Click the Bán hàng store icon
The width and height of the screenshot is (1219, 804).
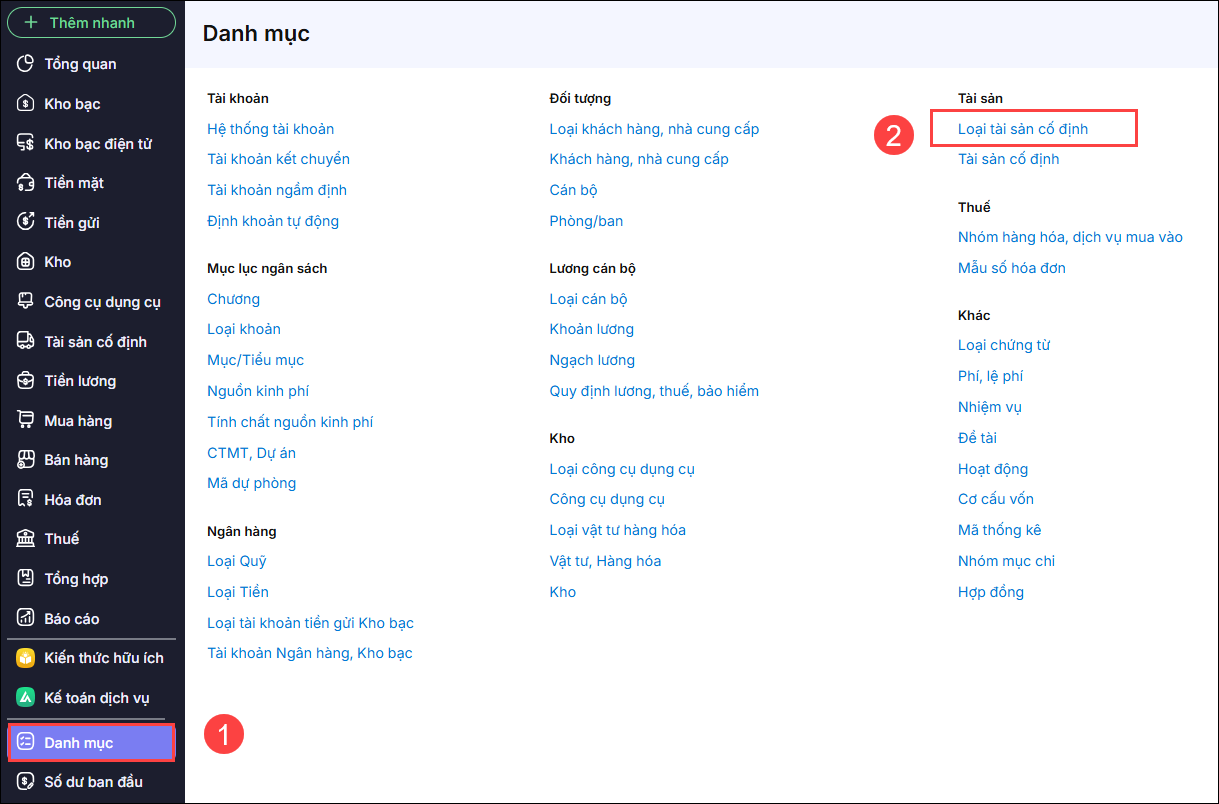(x=26, y=460)
